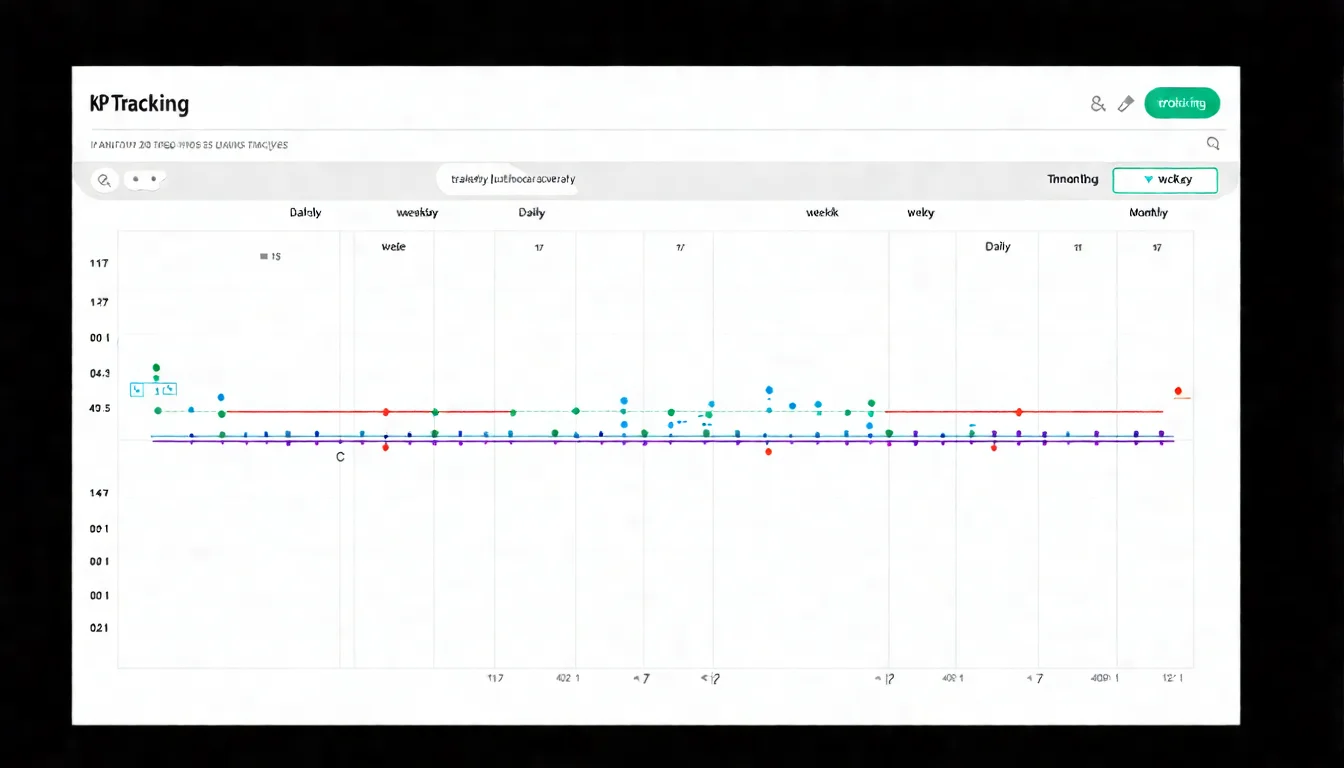Viewport: 1344px width, 768px height.
Task: Click the zoom icon at toolbar's left end
Action: [x=103, y=181]
